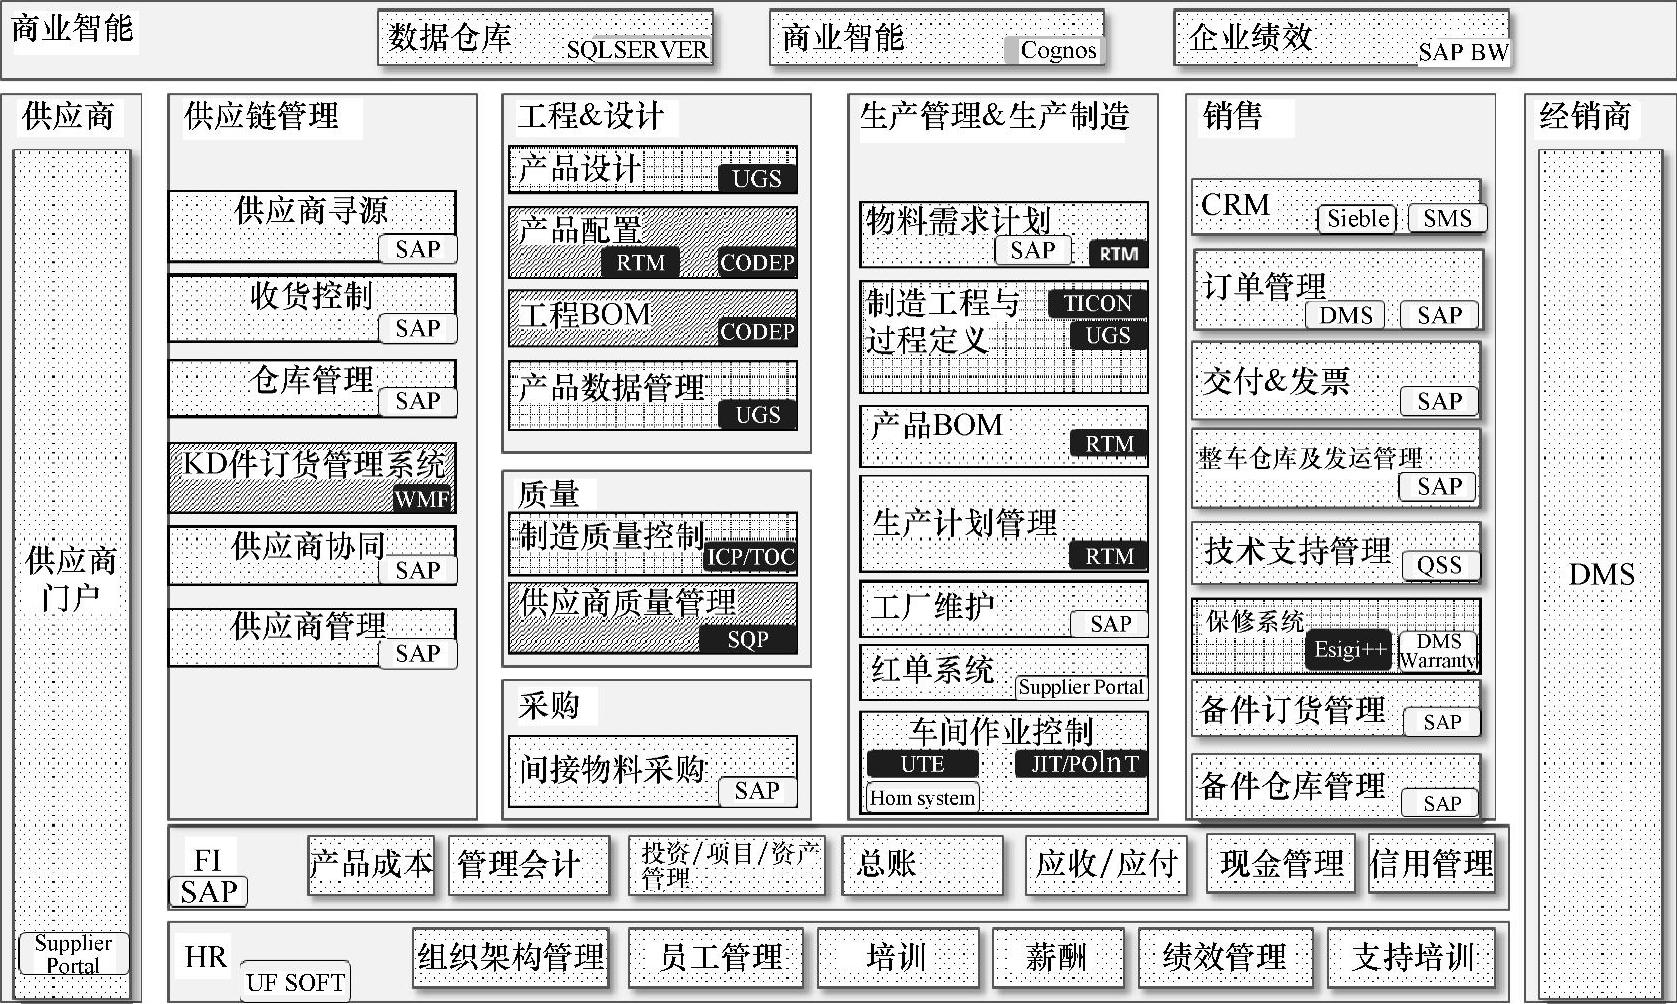
Task: Click the Hom system tag
Action: 922,798
